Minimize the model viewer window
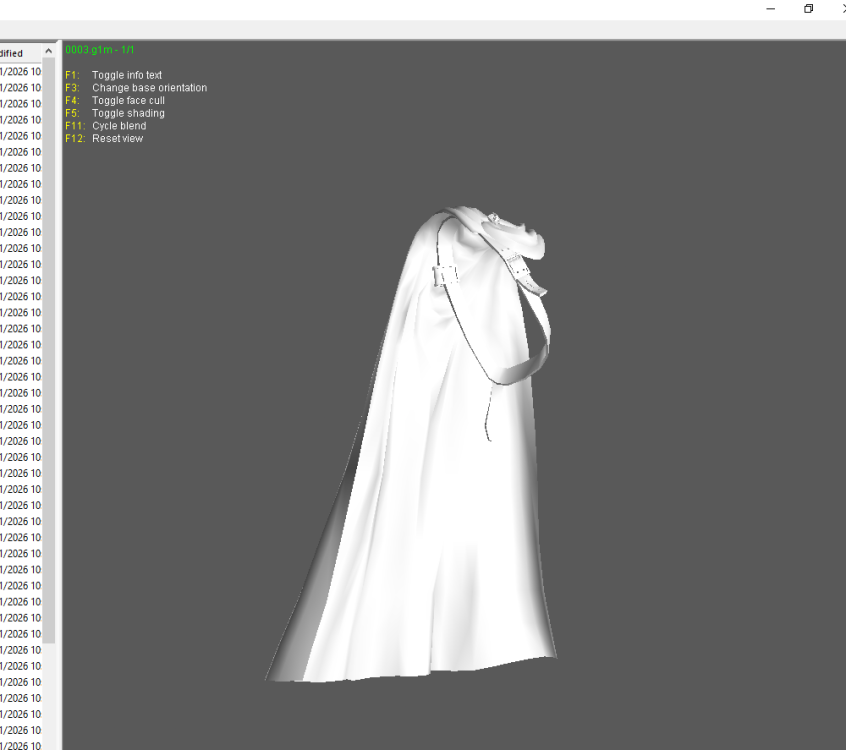Image resolution: width=846 pixels, height=750 pixels. tap(770, 9)
